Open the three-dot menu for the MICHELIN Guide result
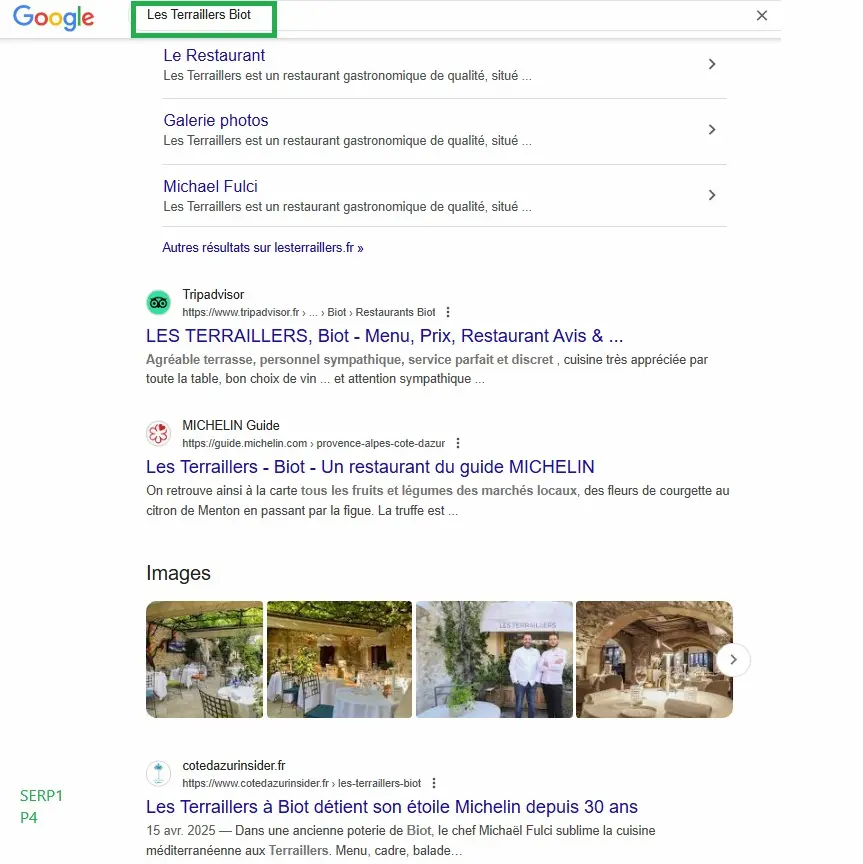 coord(458,443)
